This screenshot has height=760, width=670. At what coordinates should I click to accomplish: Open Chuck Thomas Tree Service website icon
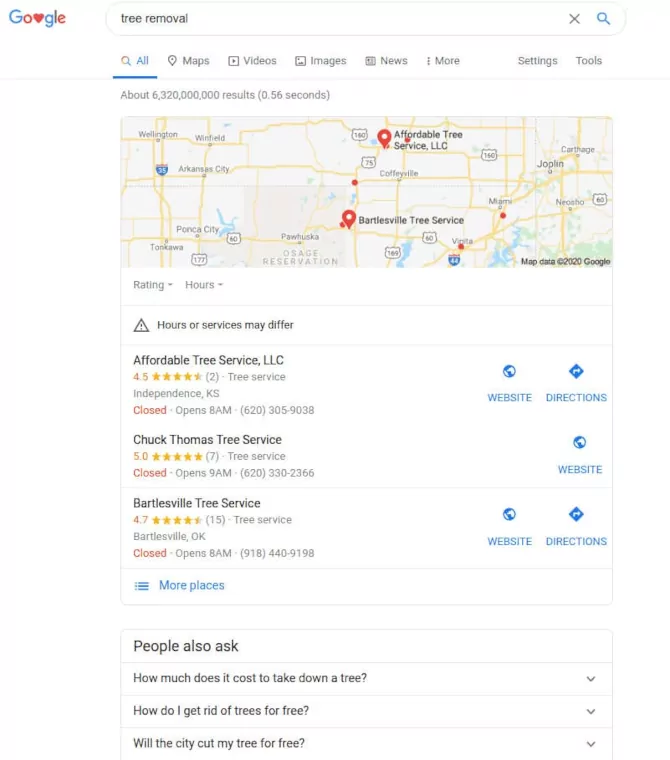[579, 443]
